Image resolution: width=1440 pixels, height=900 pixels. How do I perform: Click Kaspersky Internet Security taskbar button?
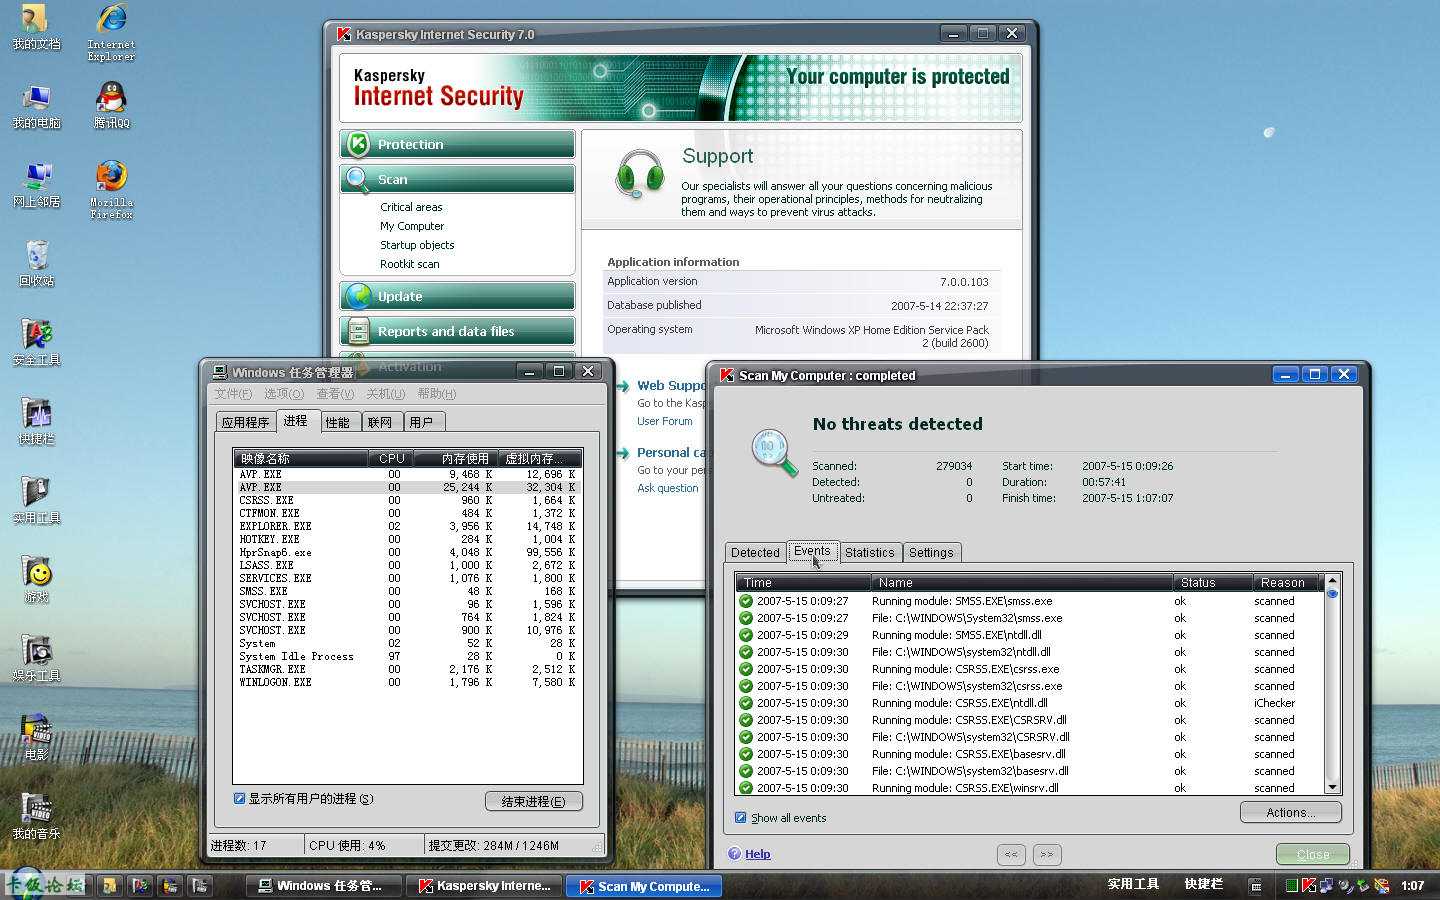(484, 886)
